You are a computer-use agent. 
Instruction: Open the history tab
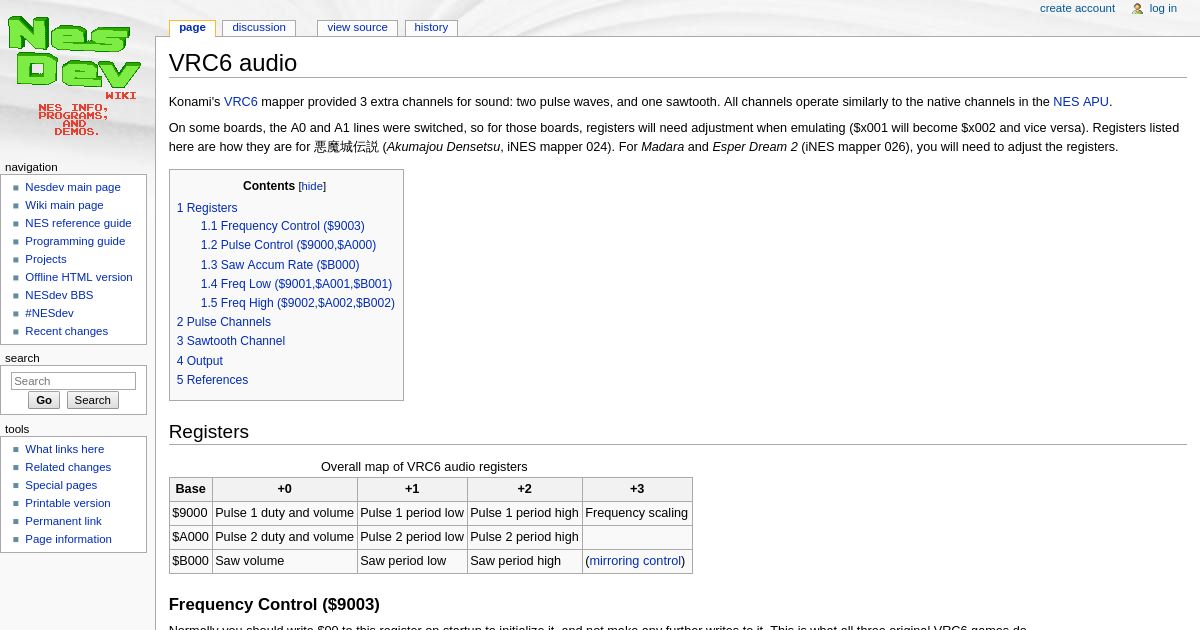click(431, 28)
